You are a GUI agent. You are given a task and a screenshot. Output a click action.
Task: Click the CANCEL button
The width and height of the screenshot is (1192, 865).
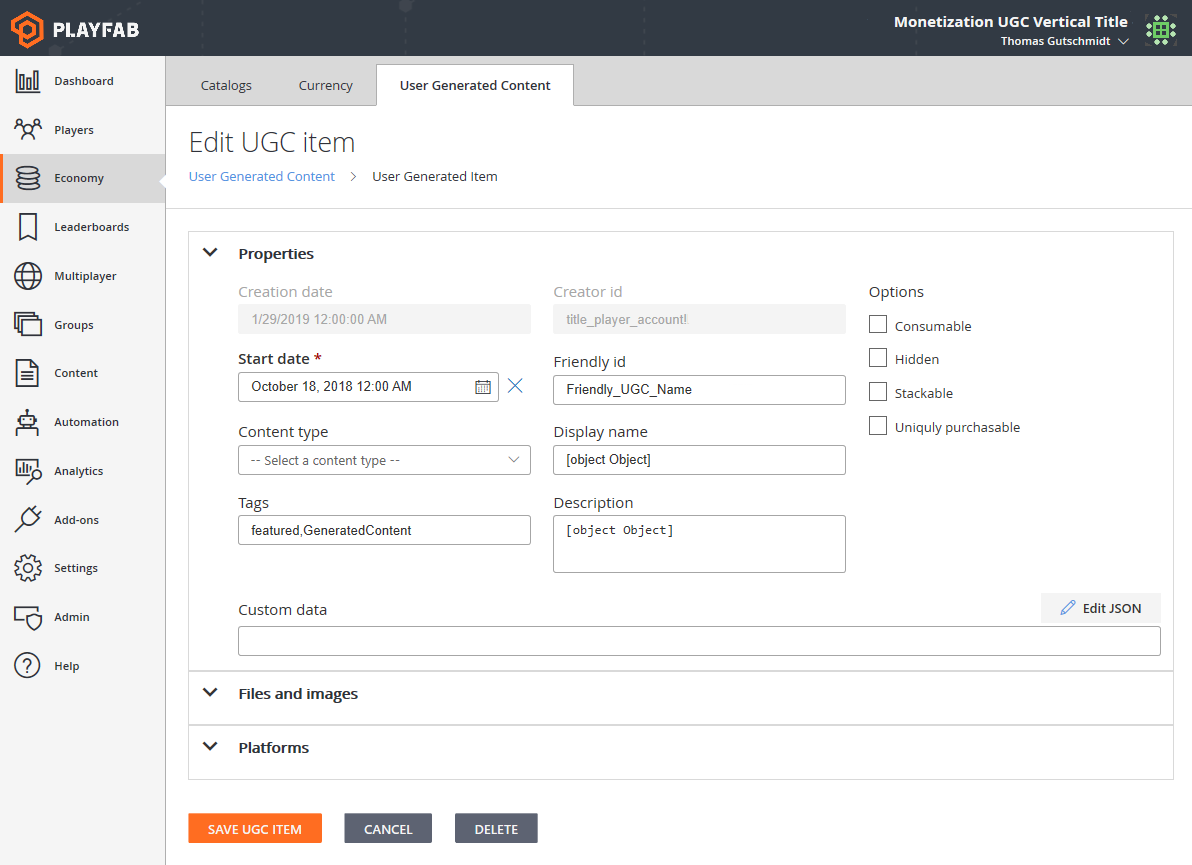(388, 829)
